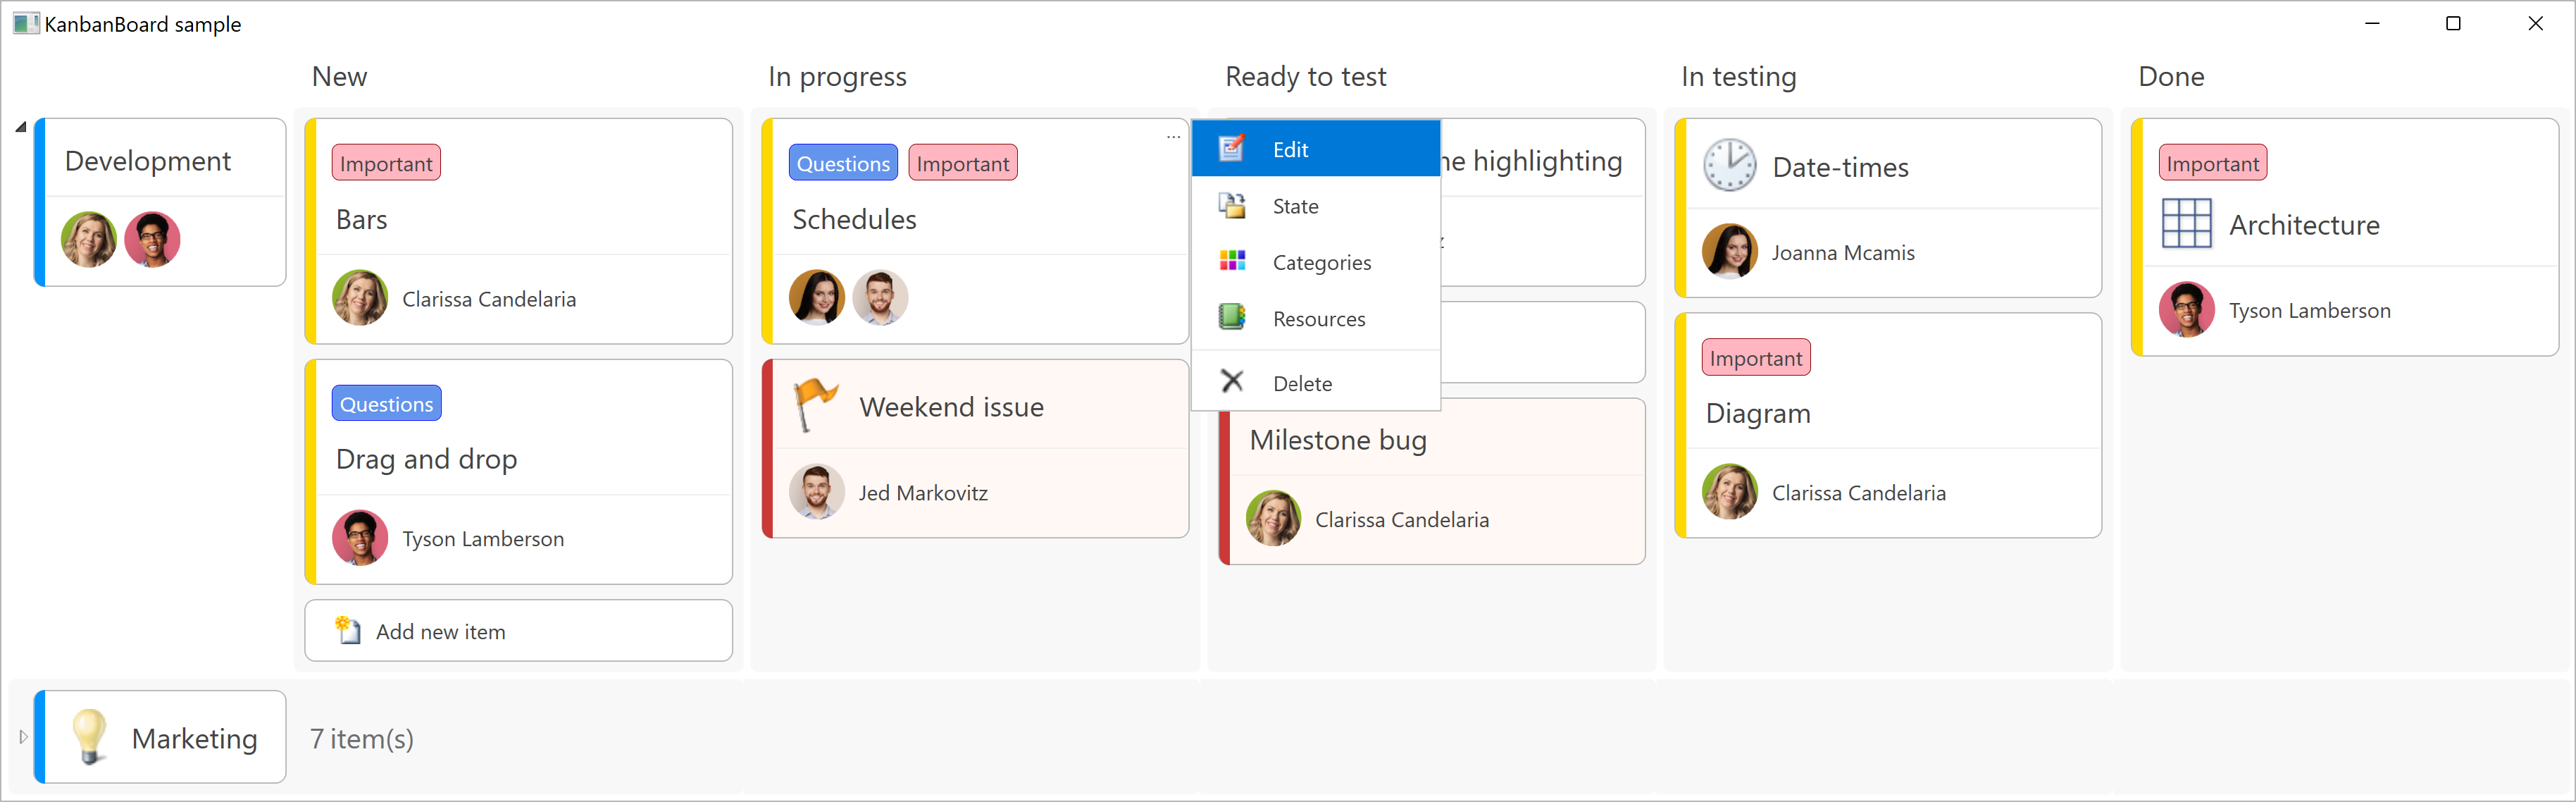The width and height of the screenshot is (2576, 802).
Task: Click the colorful Categories icon
Action: pos(1232,261)
